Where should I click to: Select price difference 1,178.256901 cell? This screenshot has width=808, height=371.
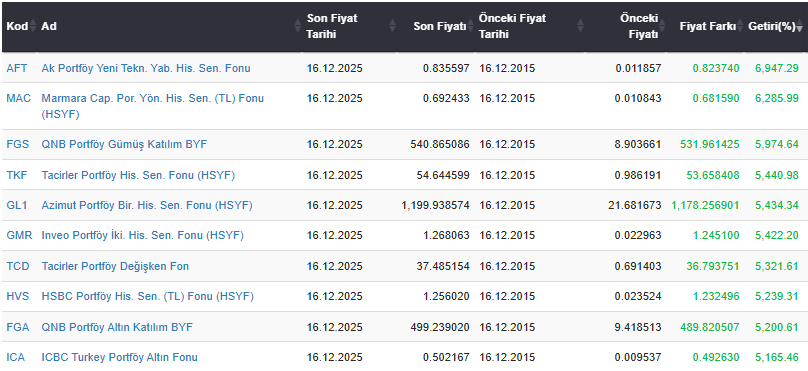[x=705, y=205]
